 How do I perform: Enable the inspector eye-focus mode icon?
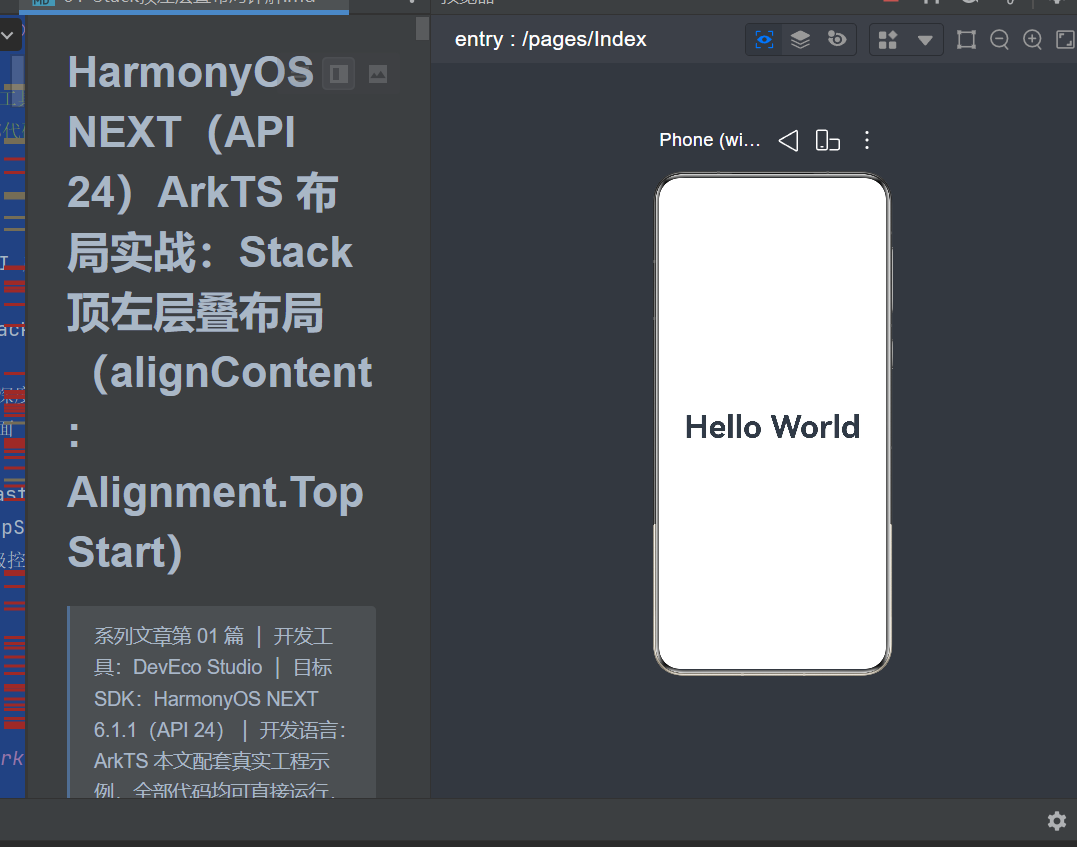pyautogui.click(x=764, y=39)
